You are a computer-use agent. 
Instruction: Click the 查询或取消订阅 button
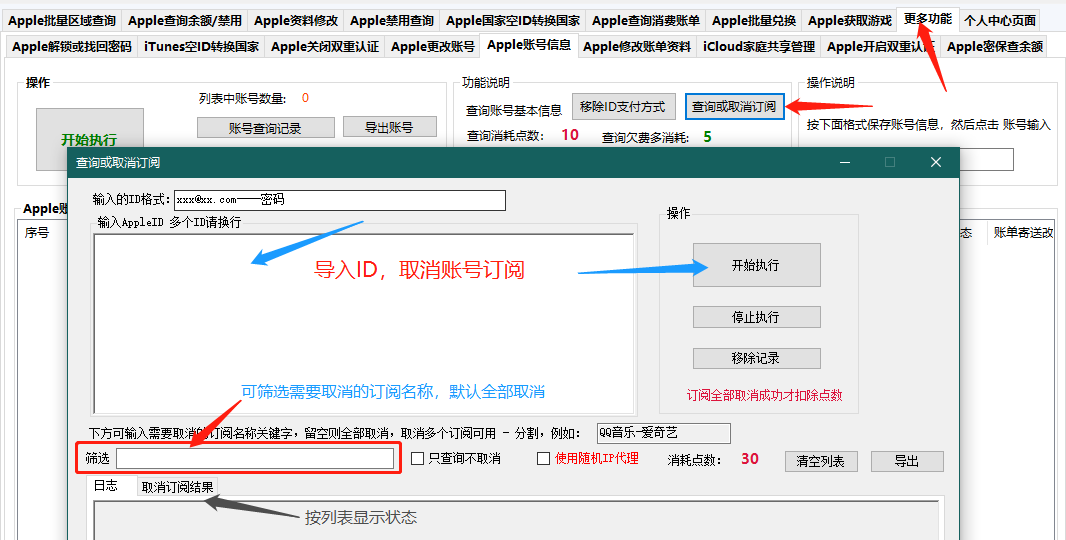[734, 107]
